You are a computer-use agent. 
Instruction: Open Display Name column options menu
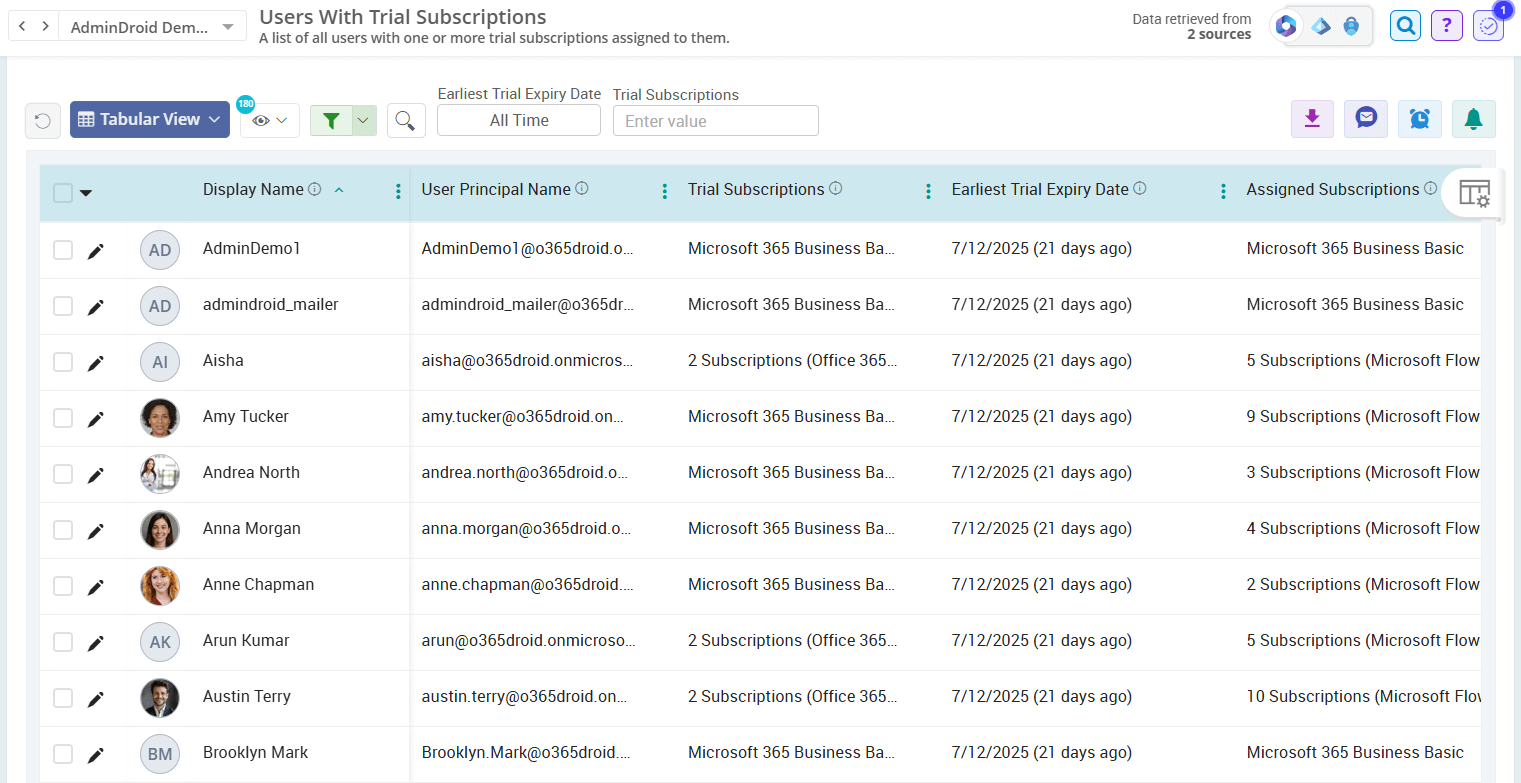point(398,190)
